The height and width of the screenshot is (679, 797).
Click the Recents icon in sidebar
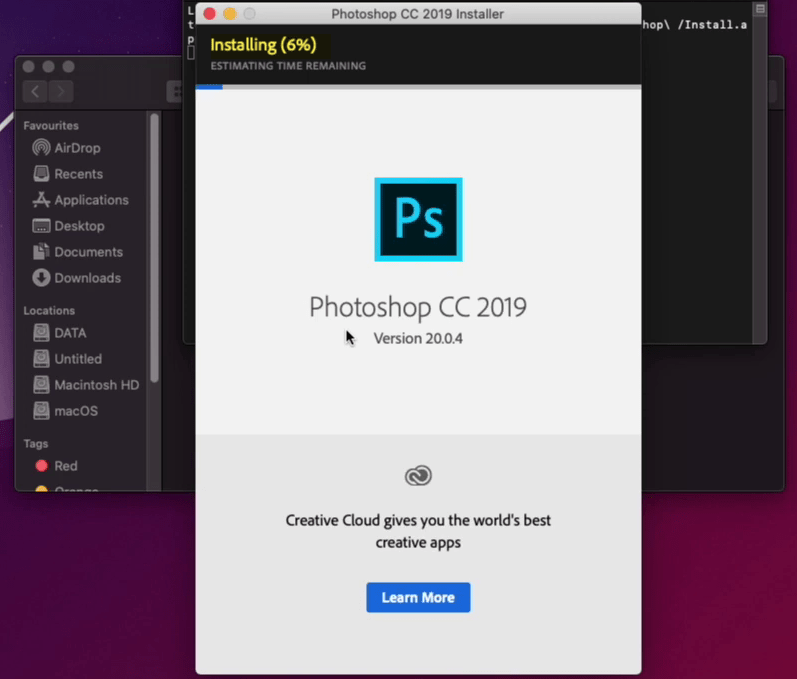pos(41,174)
